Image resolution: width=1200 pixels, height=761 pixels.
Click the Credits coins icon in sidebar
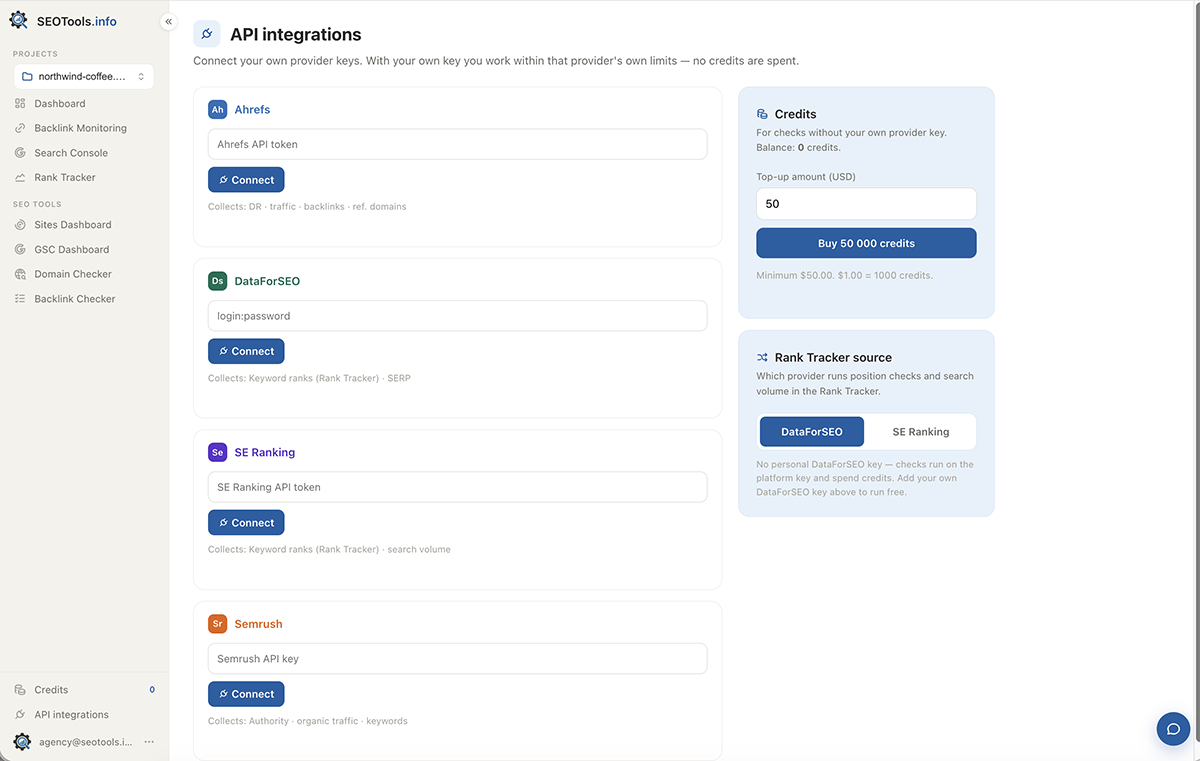(x=20, y=690)
